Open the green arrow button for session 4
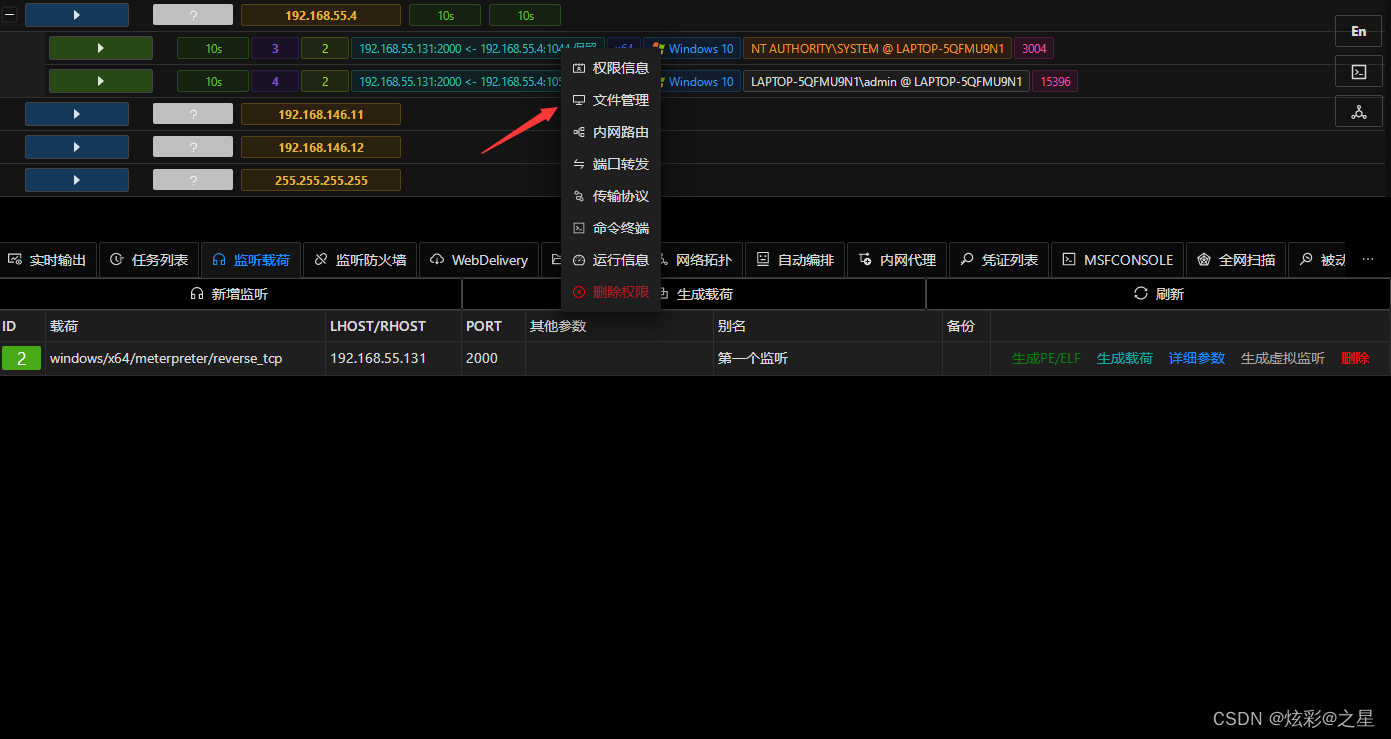 (101, 81)
